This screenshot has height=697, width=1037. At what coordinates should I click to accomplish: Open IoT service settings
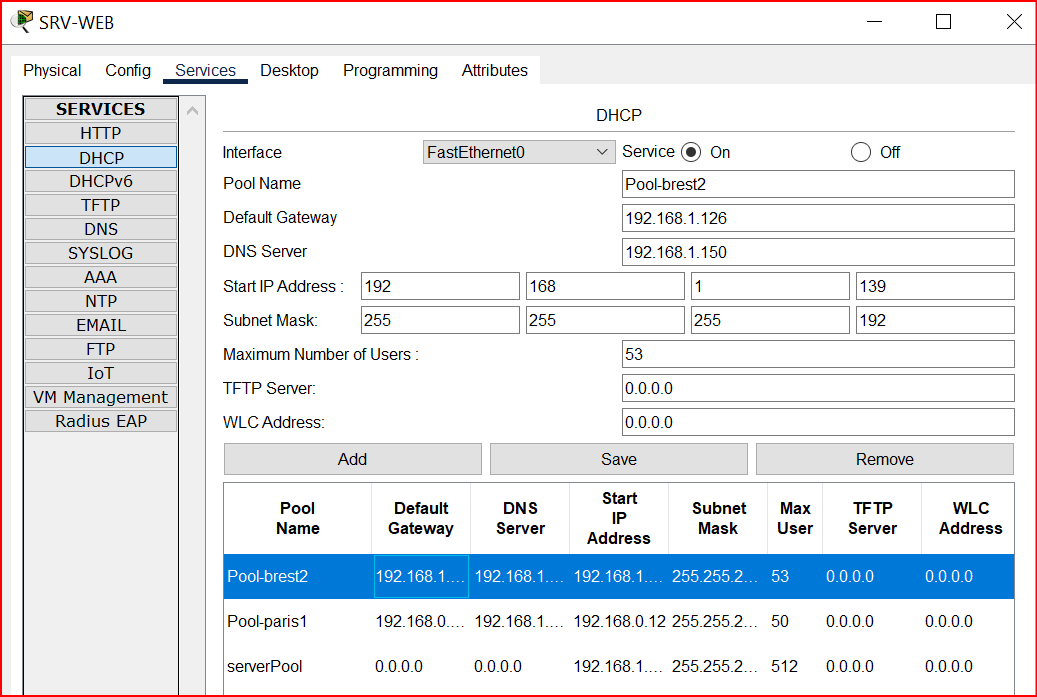click(101, 373)
